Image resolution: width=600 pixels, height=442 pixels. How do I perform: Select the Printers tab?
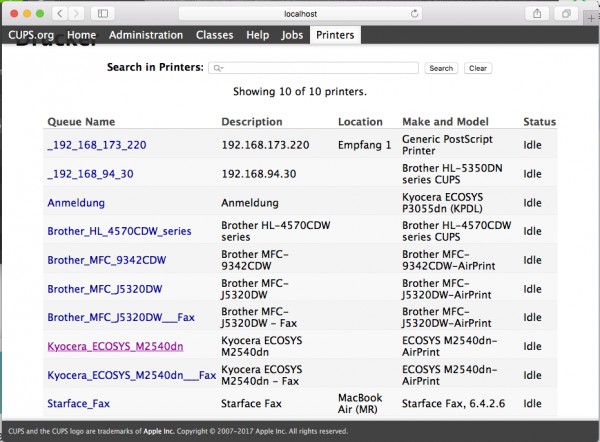pyautogui.click(x=335, y=35)
